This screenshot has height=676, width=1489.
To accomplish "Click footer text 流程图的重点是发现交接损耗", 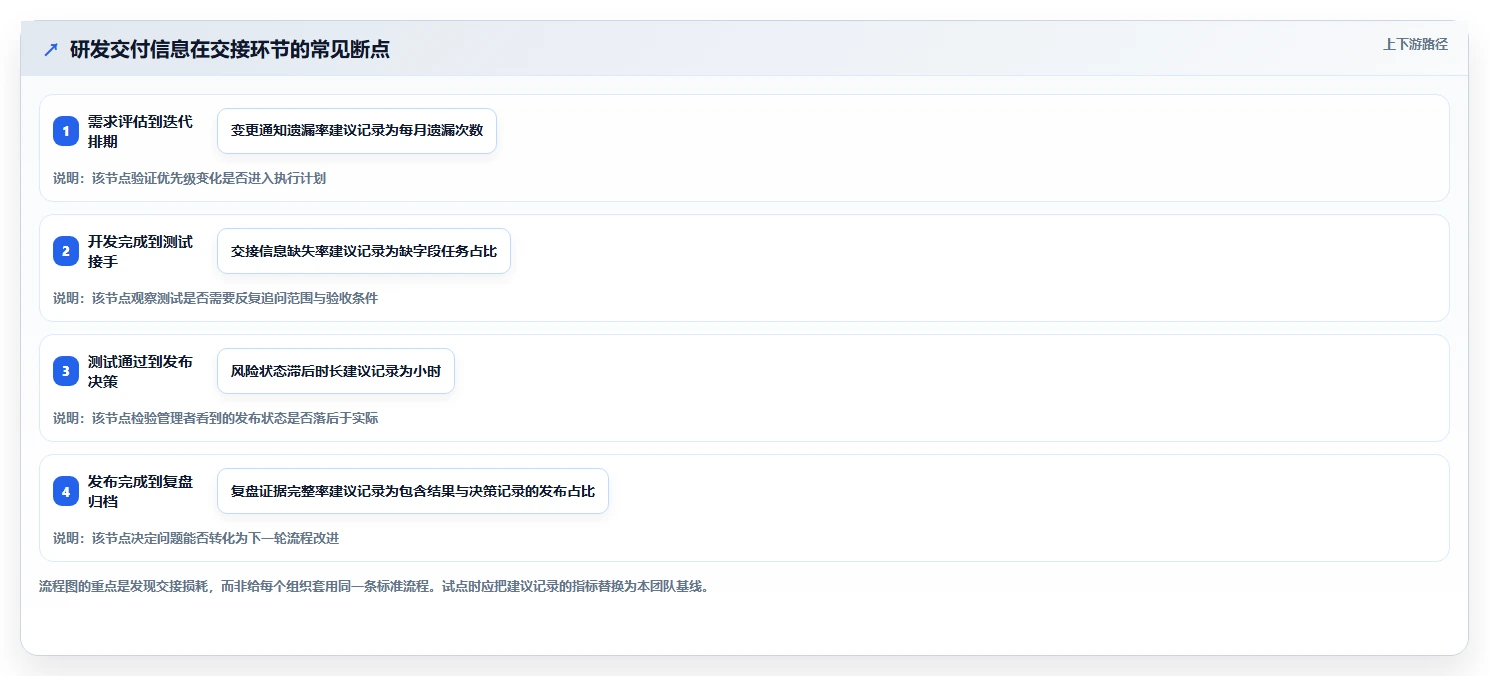I will coord(374,586).
